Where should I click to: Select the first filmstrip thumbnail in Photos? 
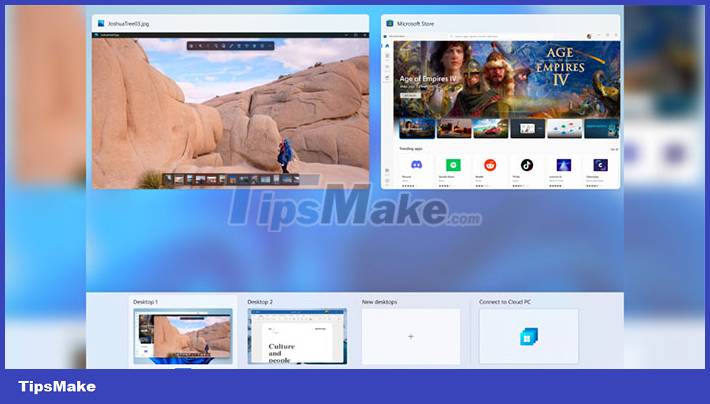[x=168, y=180]
